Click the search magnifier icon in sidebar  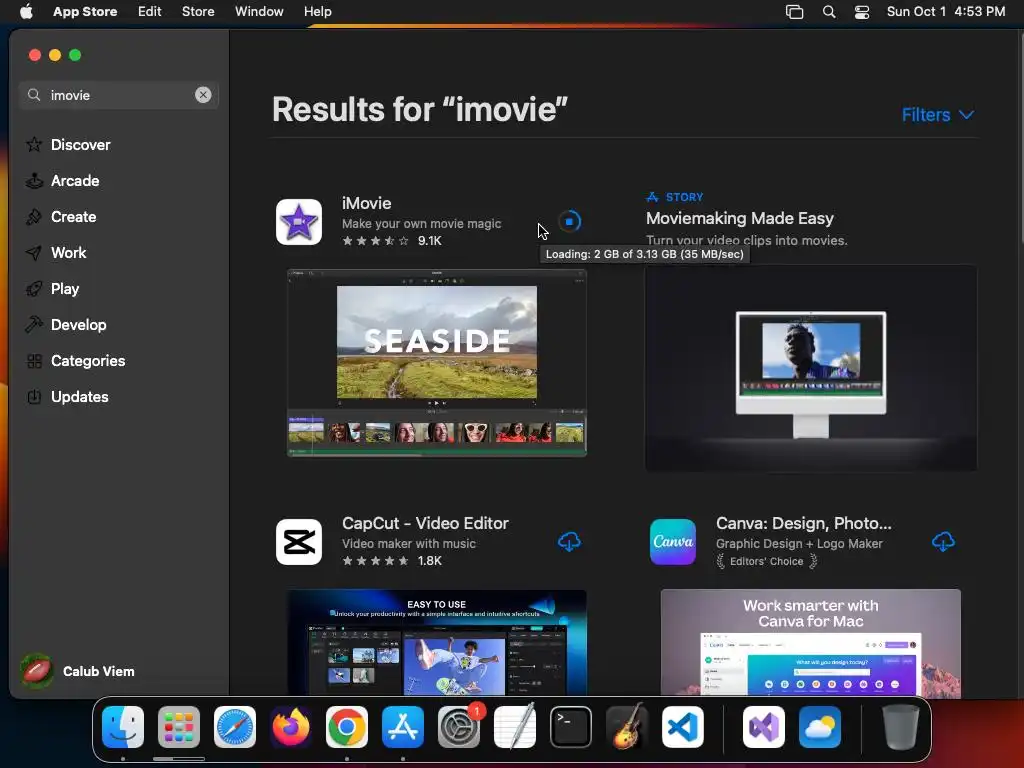click(x=34, y=95)
